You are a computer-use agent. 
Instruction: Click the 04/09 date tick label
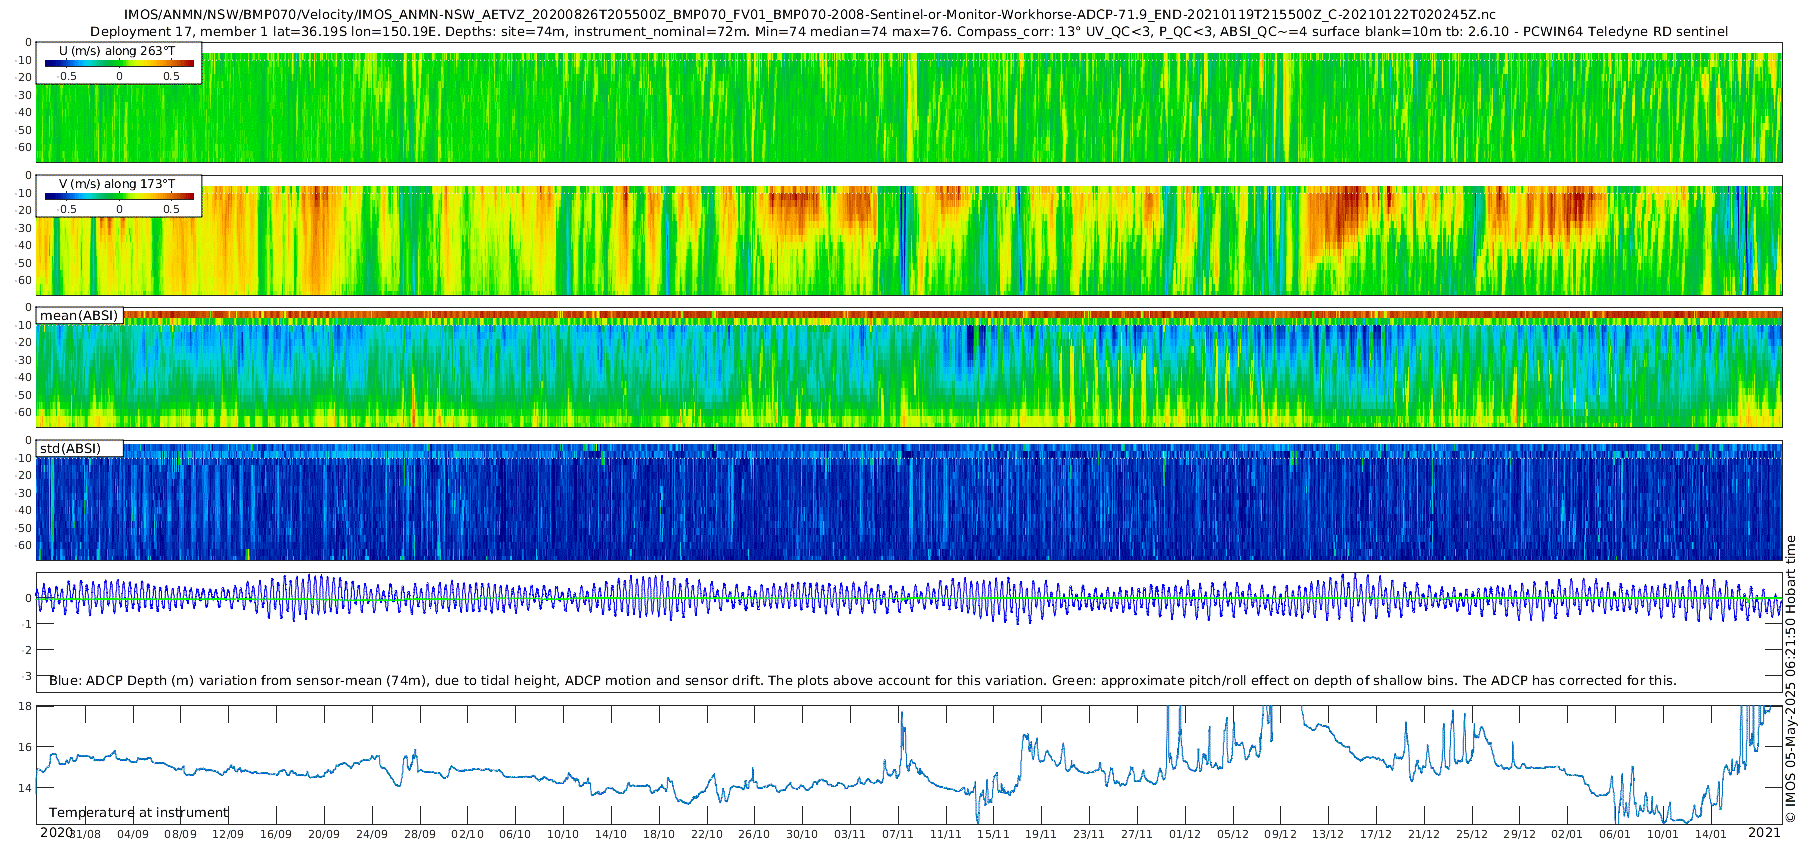(133, 834)
